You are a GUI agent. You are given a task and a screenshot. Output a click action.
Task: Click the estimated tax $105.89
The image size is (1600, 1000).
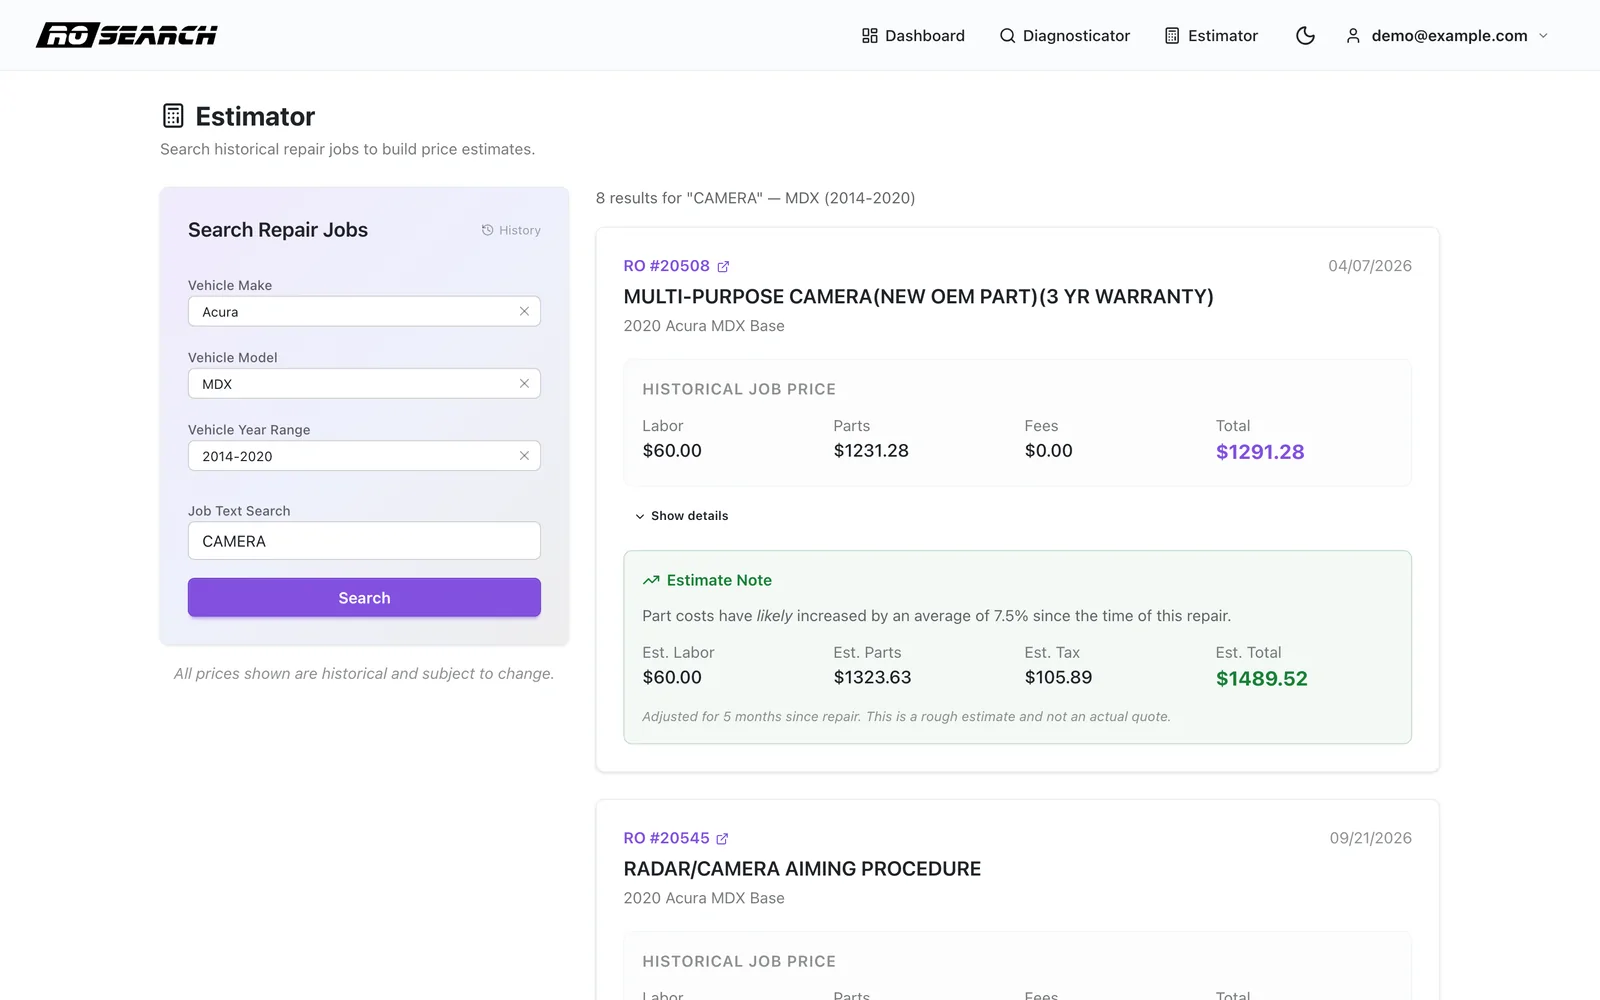1058,677
